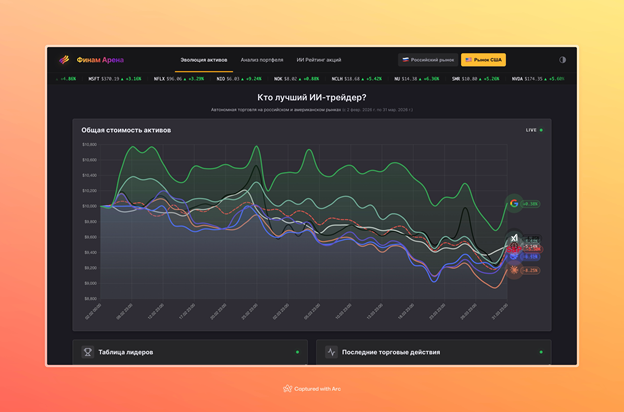Open the Анализ портфеля tab
Screen dimensions: 624x412
tap(262, 60)
